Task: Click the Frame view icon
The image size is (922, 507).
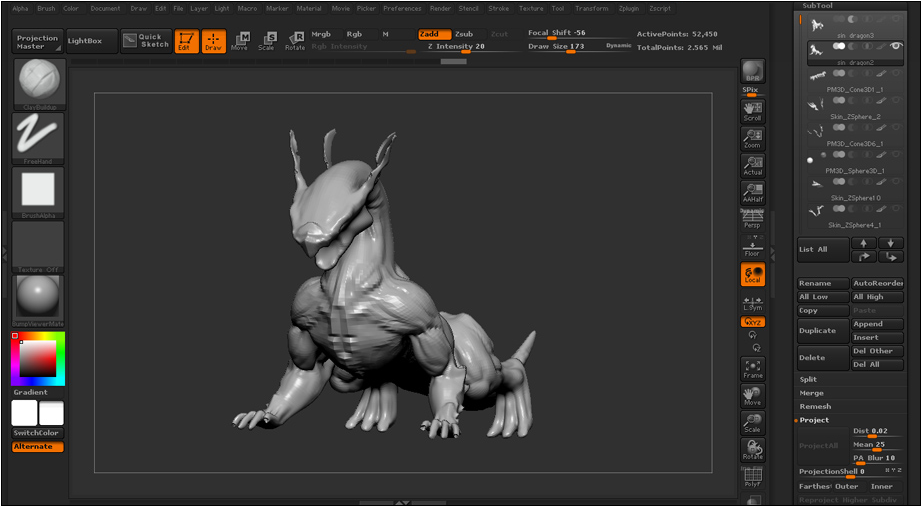Action: (x=753, y=369)
